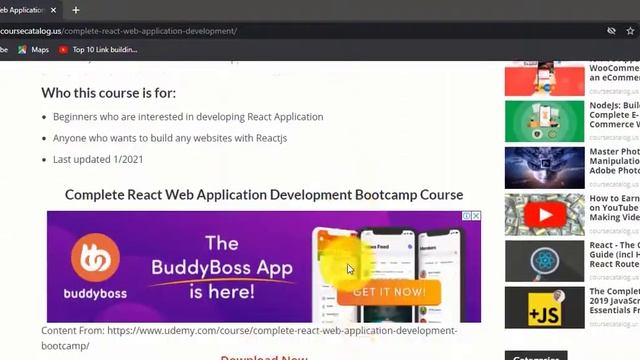Image resolution: width=640 pixels, height=360 pixels.
Task: Click the WooCommerce eCommerce course title
Action: point(614,72)
